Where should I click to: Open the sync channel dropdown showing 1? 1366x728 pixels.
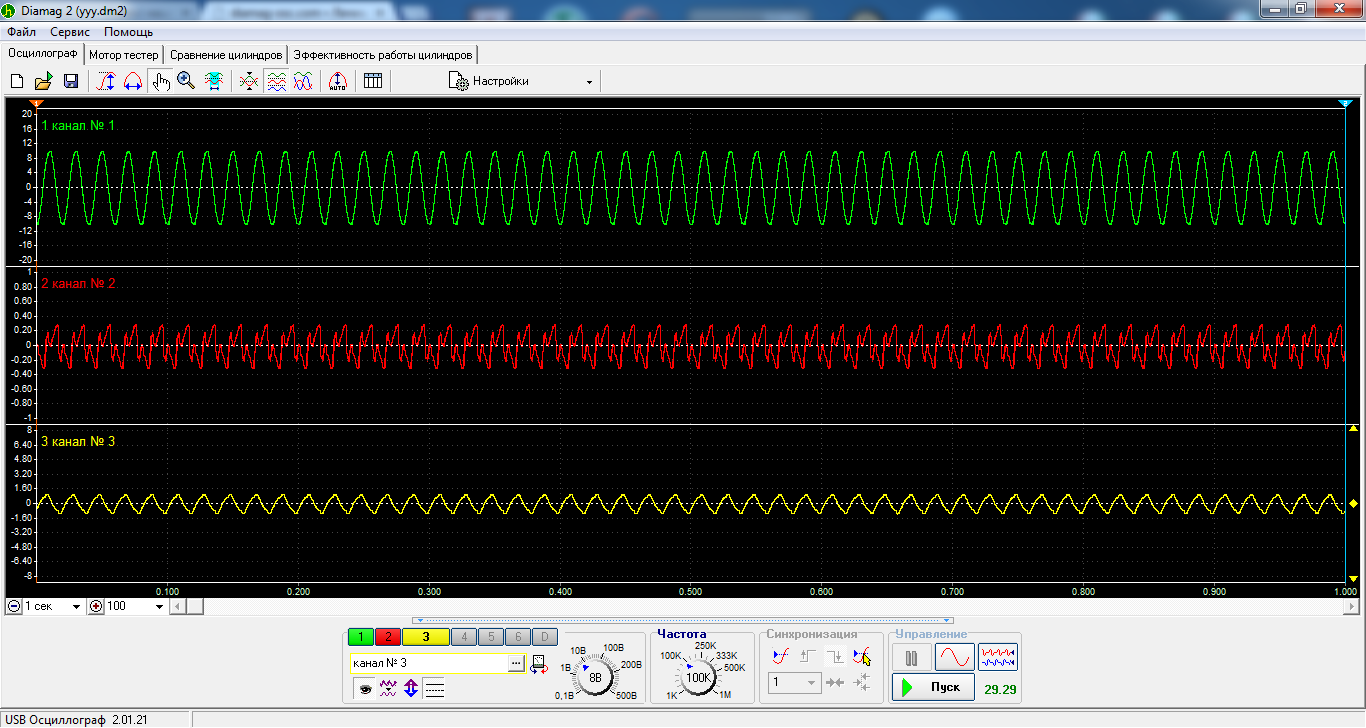(x=795, y=682)
